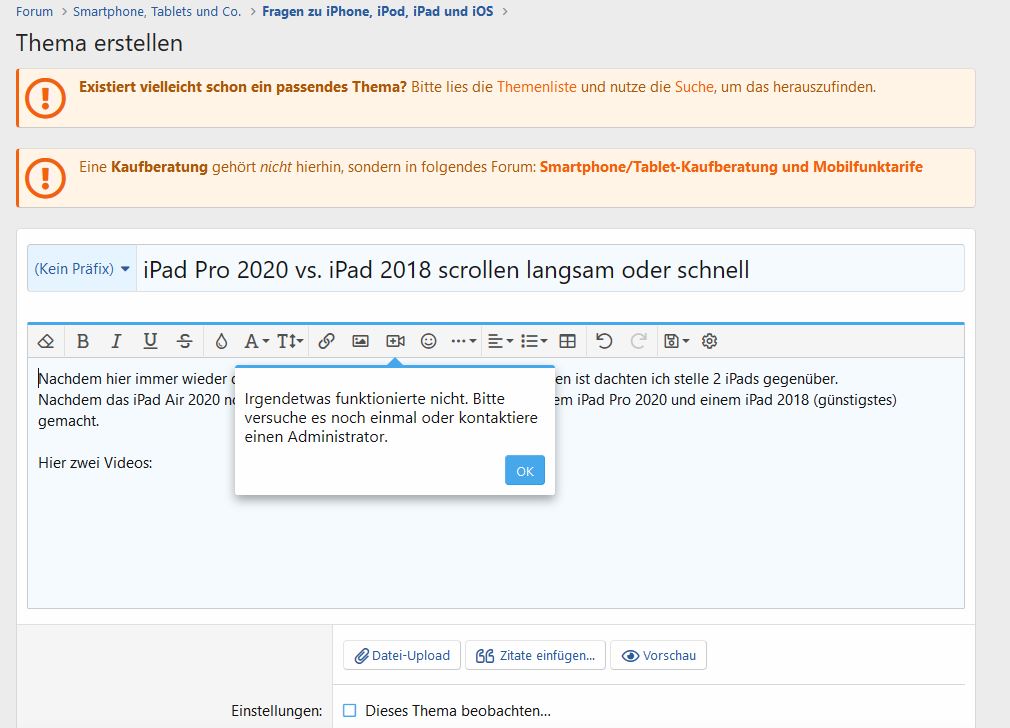Click the Einstellungen: label
Image resolution: width=1010 pixels, height=728 pixels.
[x=277, y=711]
